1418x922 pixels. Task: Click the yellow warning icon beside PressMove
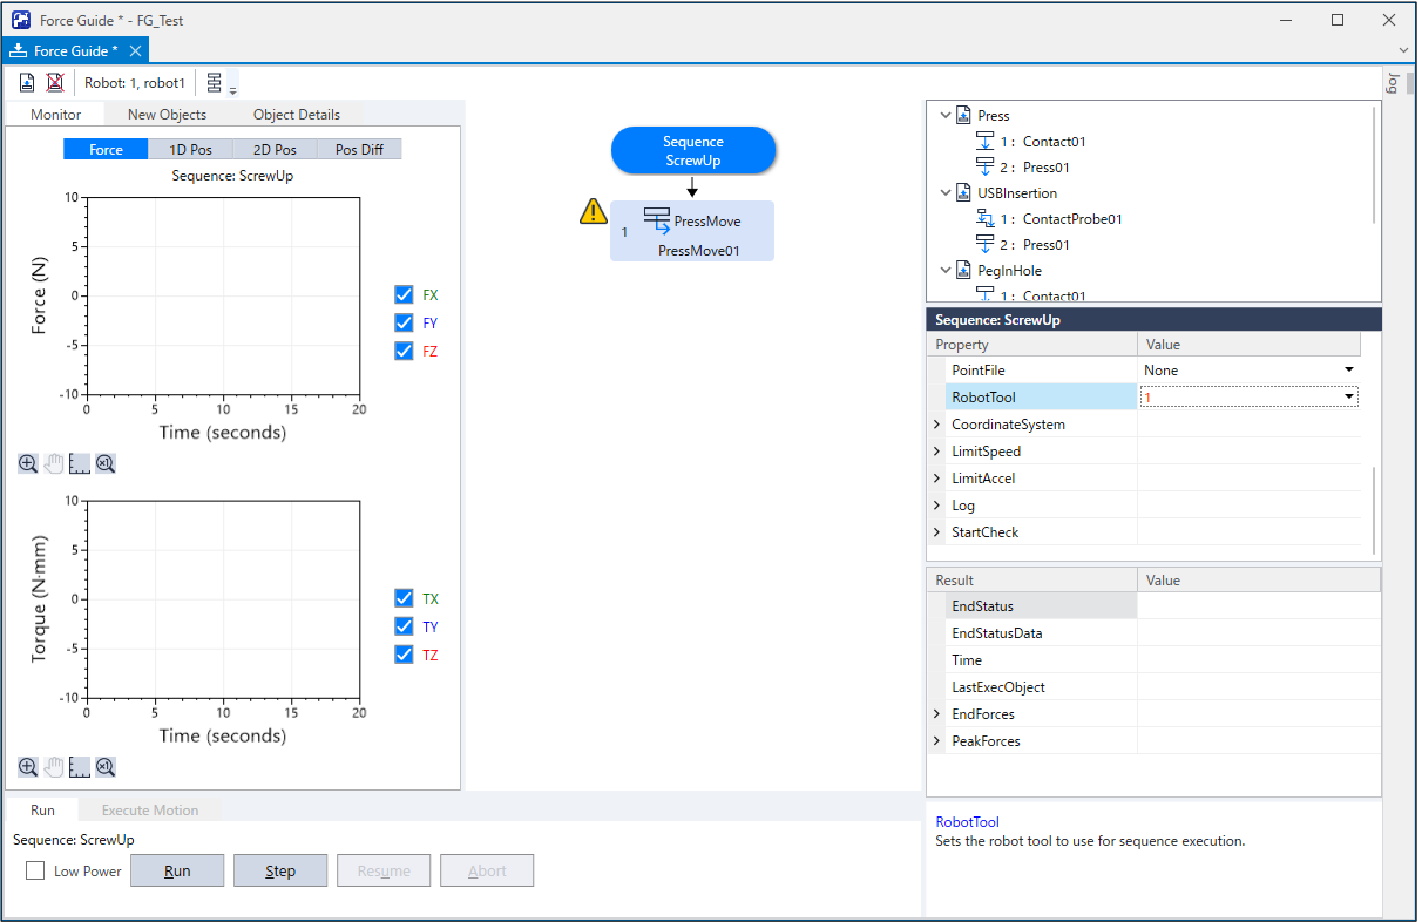pos(593,212)
